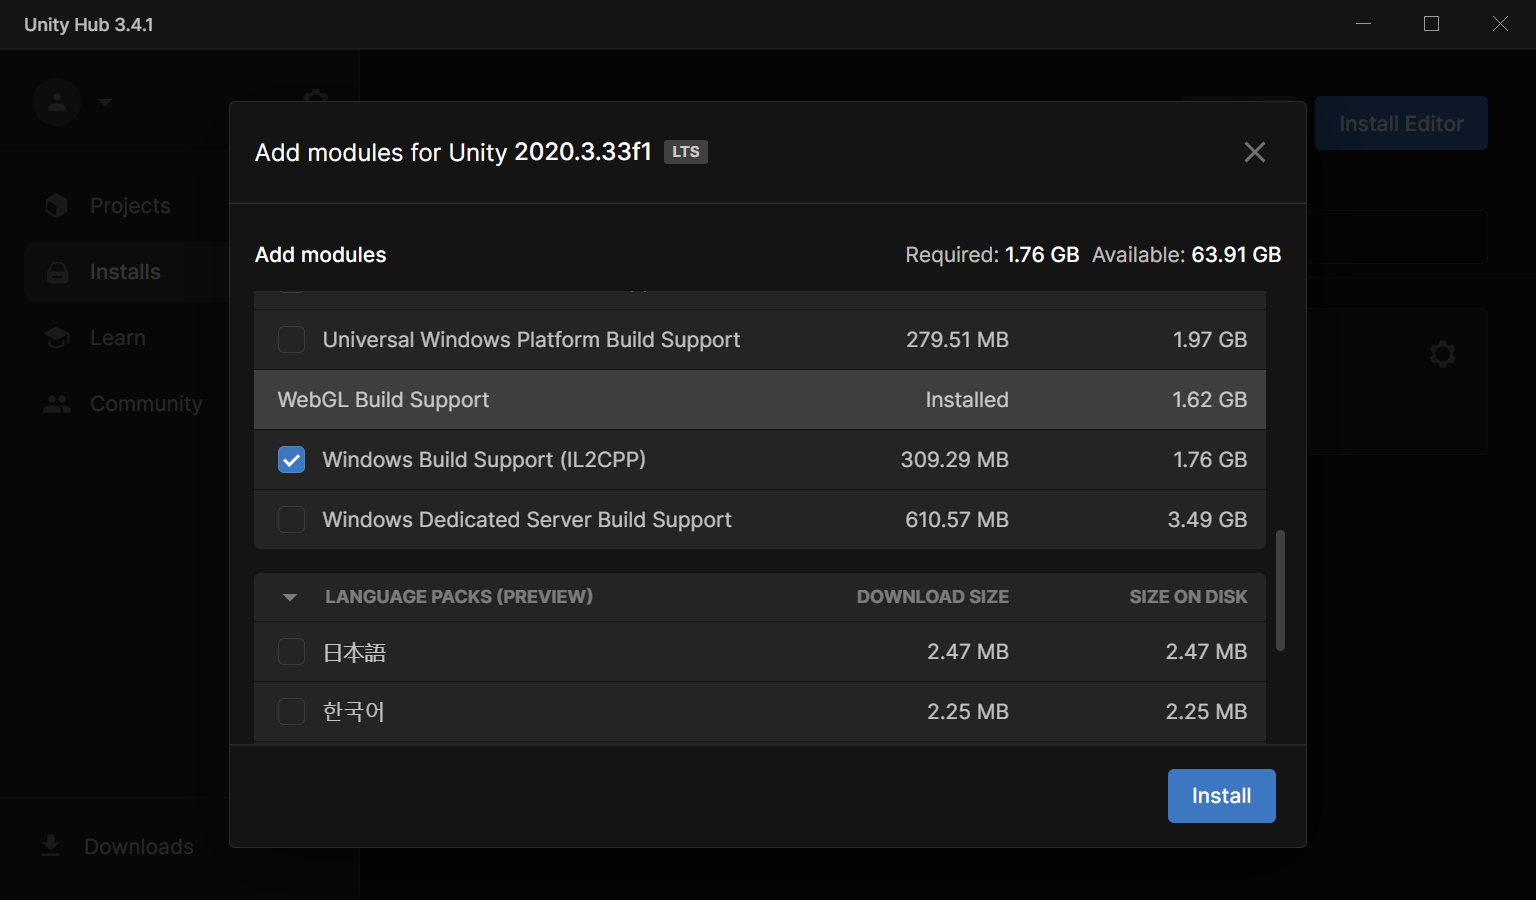Click the install settings gear icon

click(x=1442, y=354)
